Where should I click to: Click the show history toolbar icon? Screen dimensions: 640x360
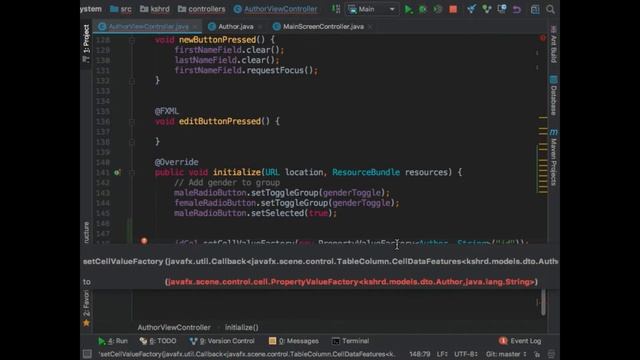pos(502,9)
